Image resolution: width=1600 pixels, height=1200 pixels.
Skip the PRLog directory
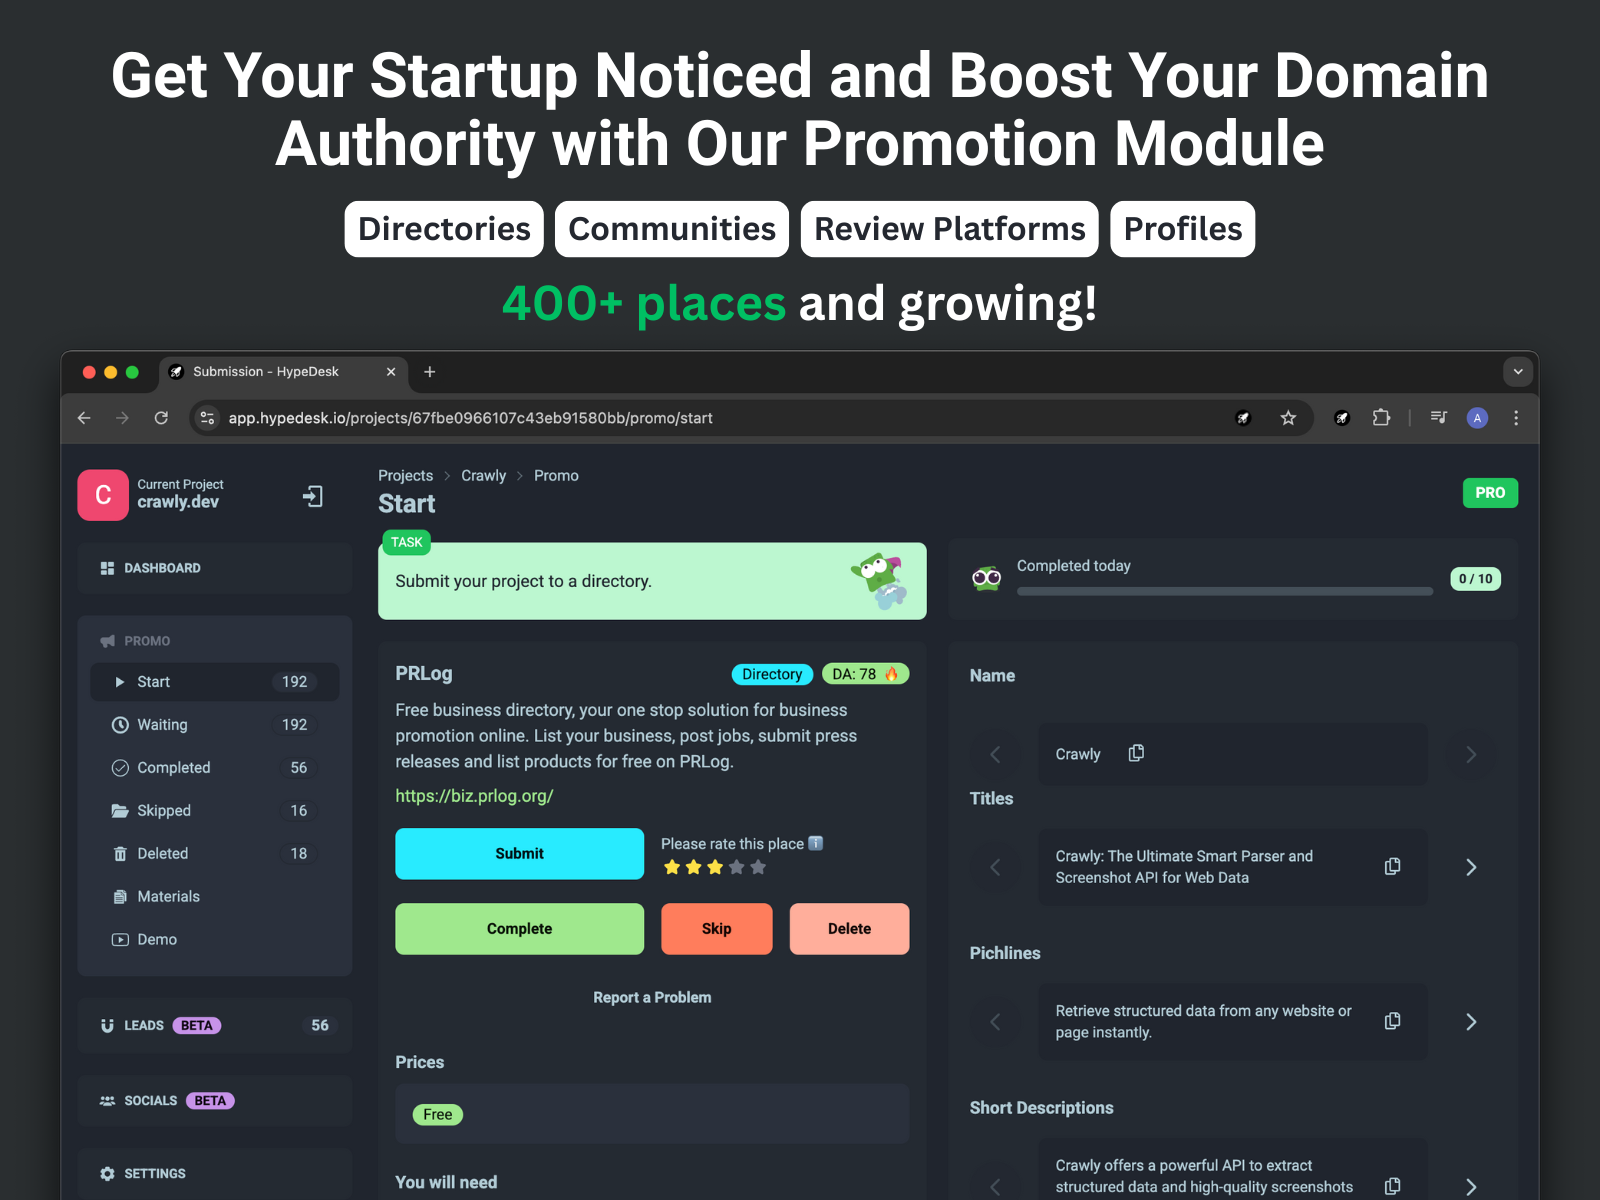(716, 929)
